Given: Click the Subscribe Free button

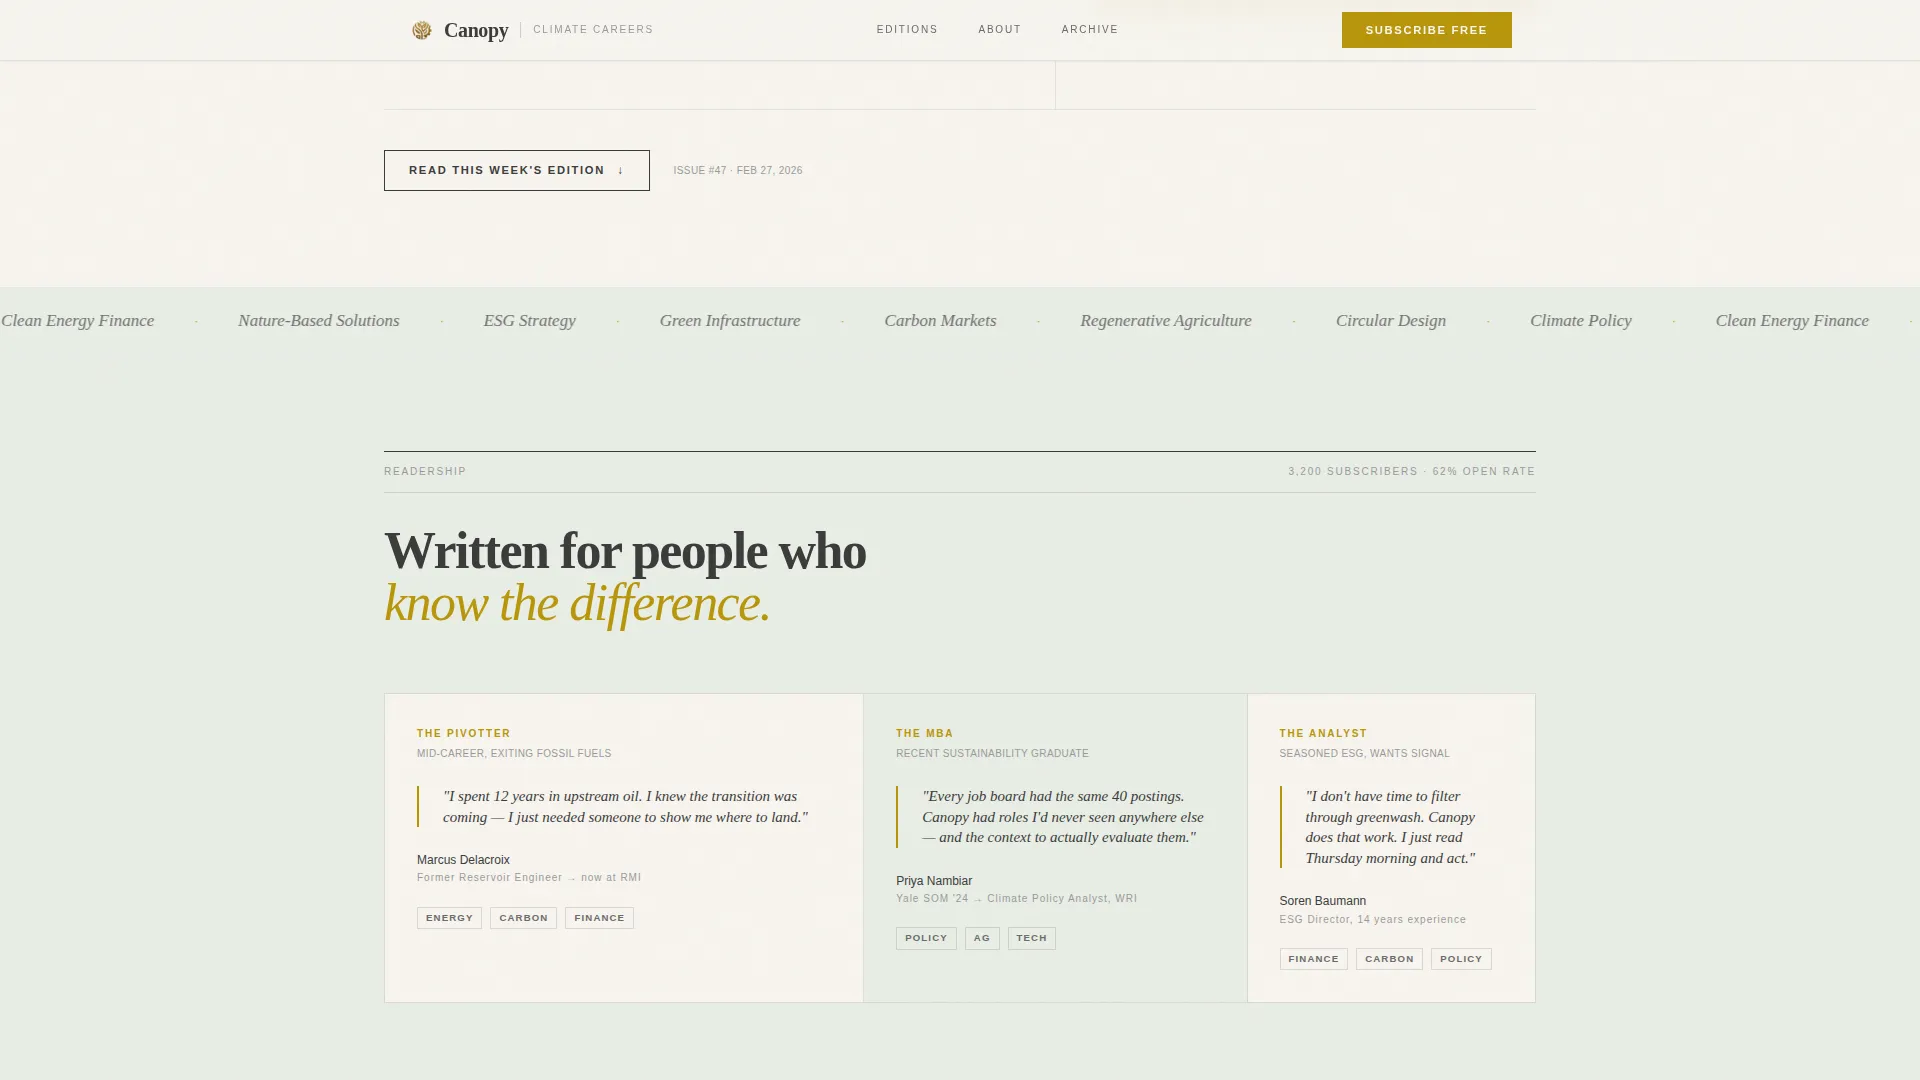Looking at the screenshot, I should click(1426, 30).
